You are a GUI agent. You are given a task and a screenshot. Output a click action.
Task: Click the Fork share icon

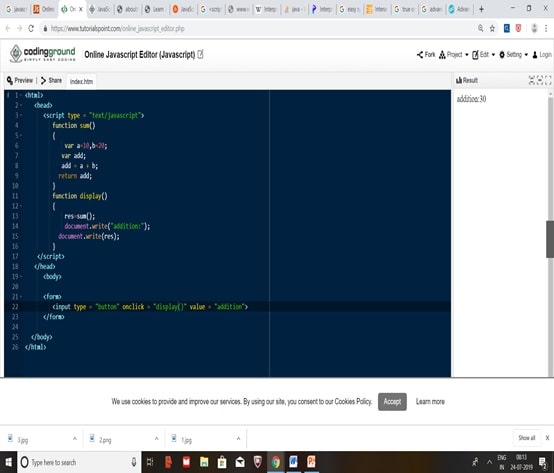click(x=419, y=55)
